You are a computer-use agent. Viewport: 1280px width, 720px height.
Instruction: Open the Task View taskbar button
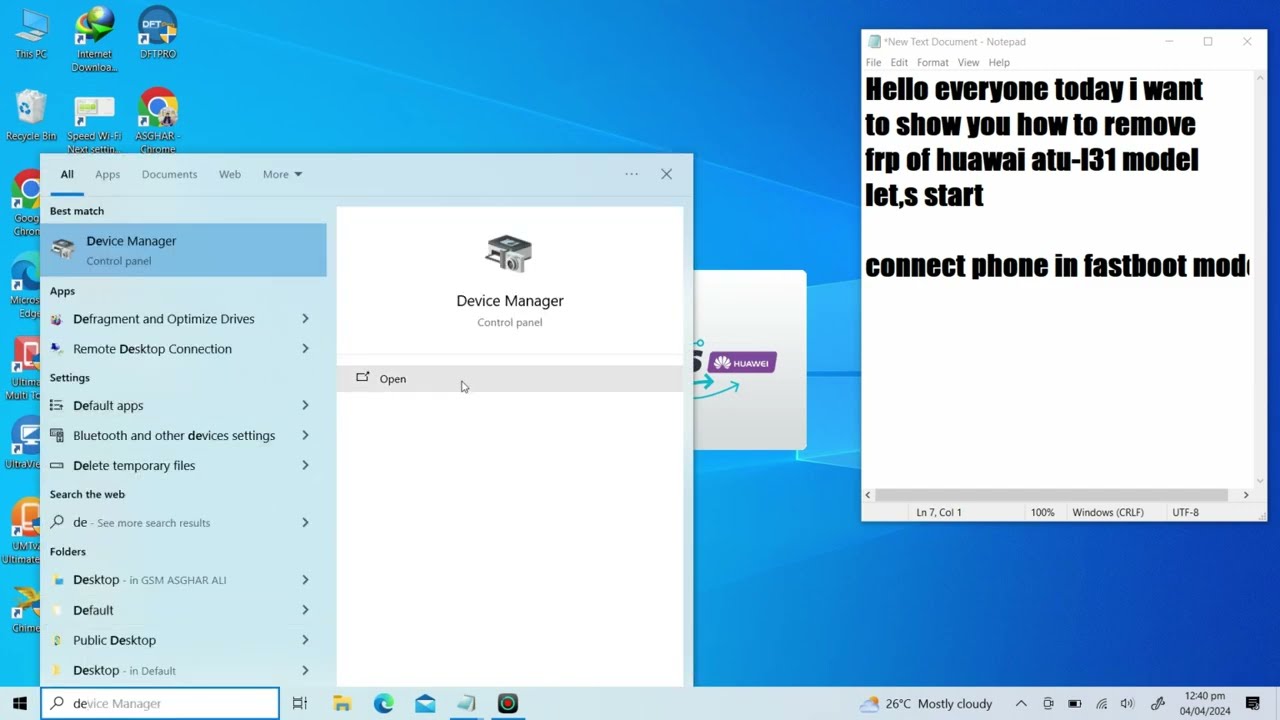tap(300, 704)
